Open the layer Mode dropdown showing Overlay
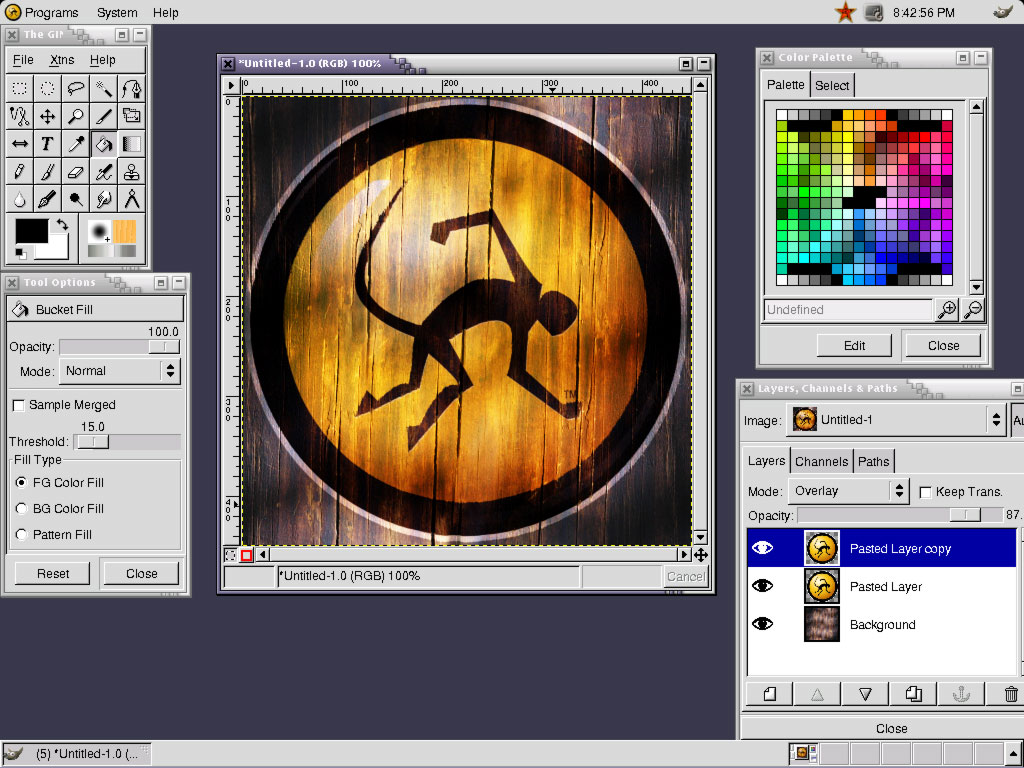Image resolution: width=1024 pixels, height=768 pixels. pos(848,491)
